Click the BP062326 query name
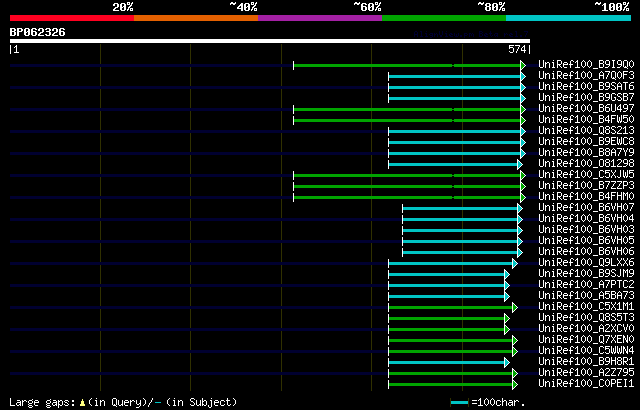This screenshot has height=410, width=640. pyautogui.click(x=38, y=32)
